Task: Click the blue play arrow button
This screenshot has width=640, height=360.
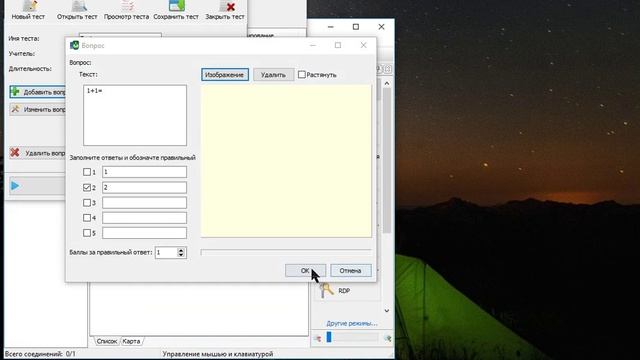Action: click(15, 186)
